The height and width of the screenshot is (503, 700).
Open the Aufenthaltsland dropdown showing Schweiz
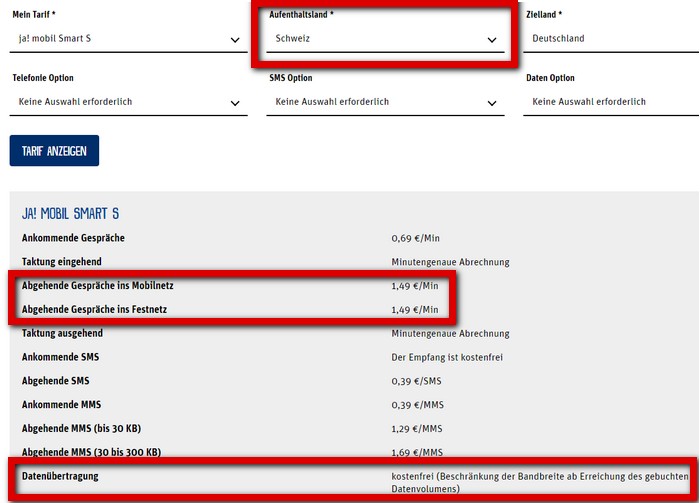pos(385,39)
